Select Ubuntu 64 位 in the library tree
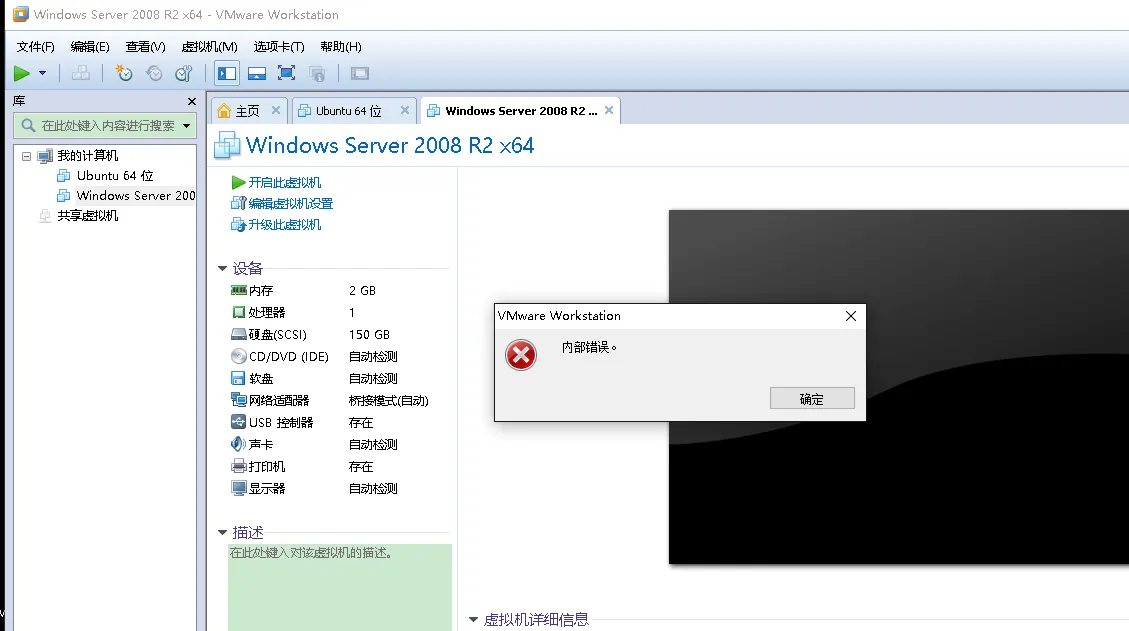Screen dimensions: 1129x631 coord(114,176)
